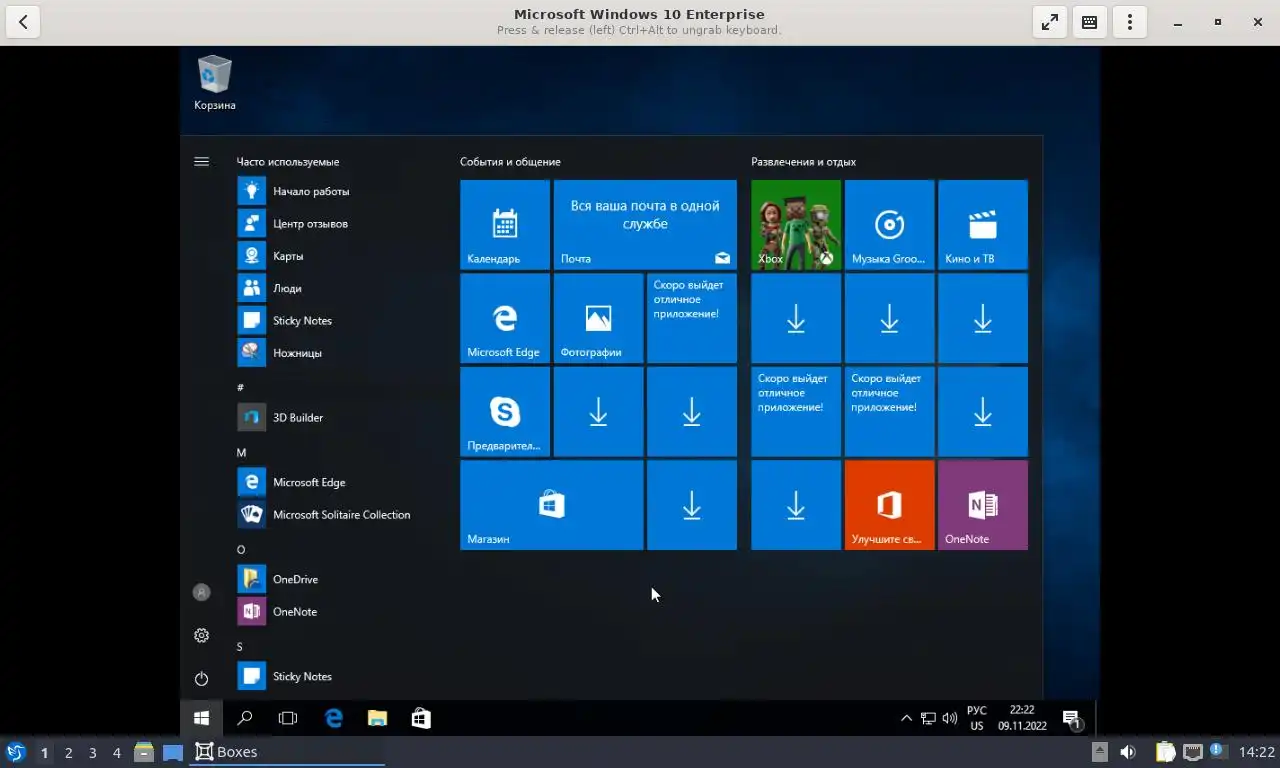The height and width of the screenshot is (768, 1280).
Task: Open Windows volume tray icon
Action: (x=949, y=718)
